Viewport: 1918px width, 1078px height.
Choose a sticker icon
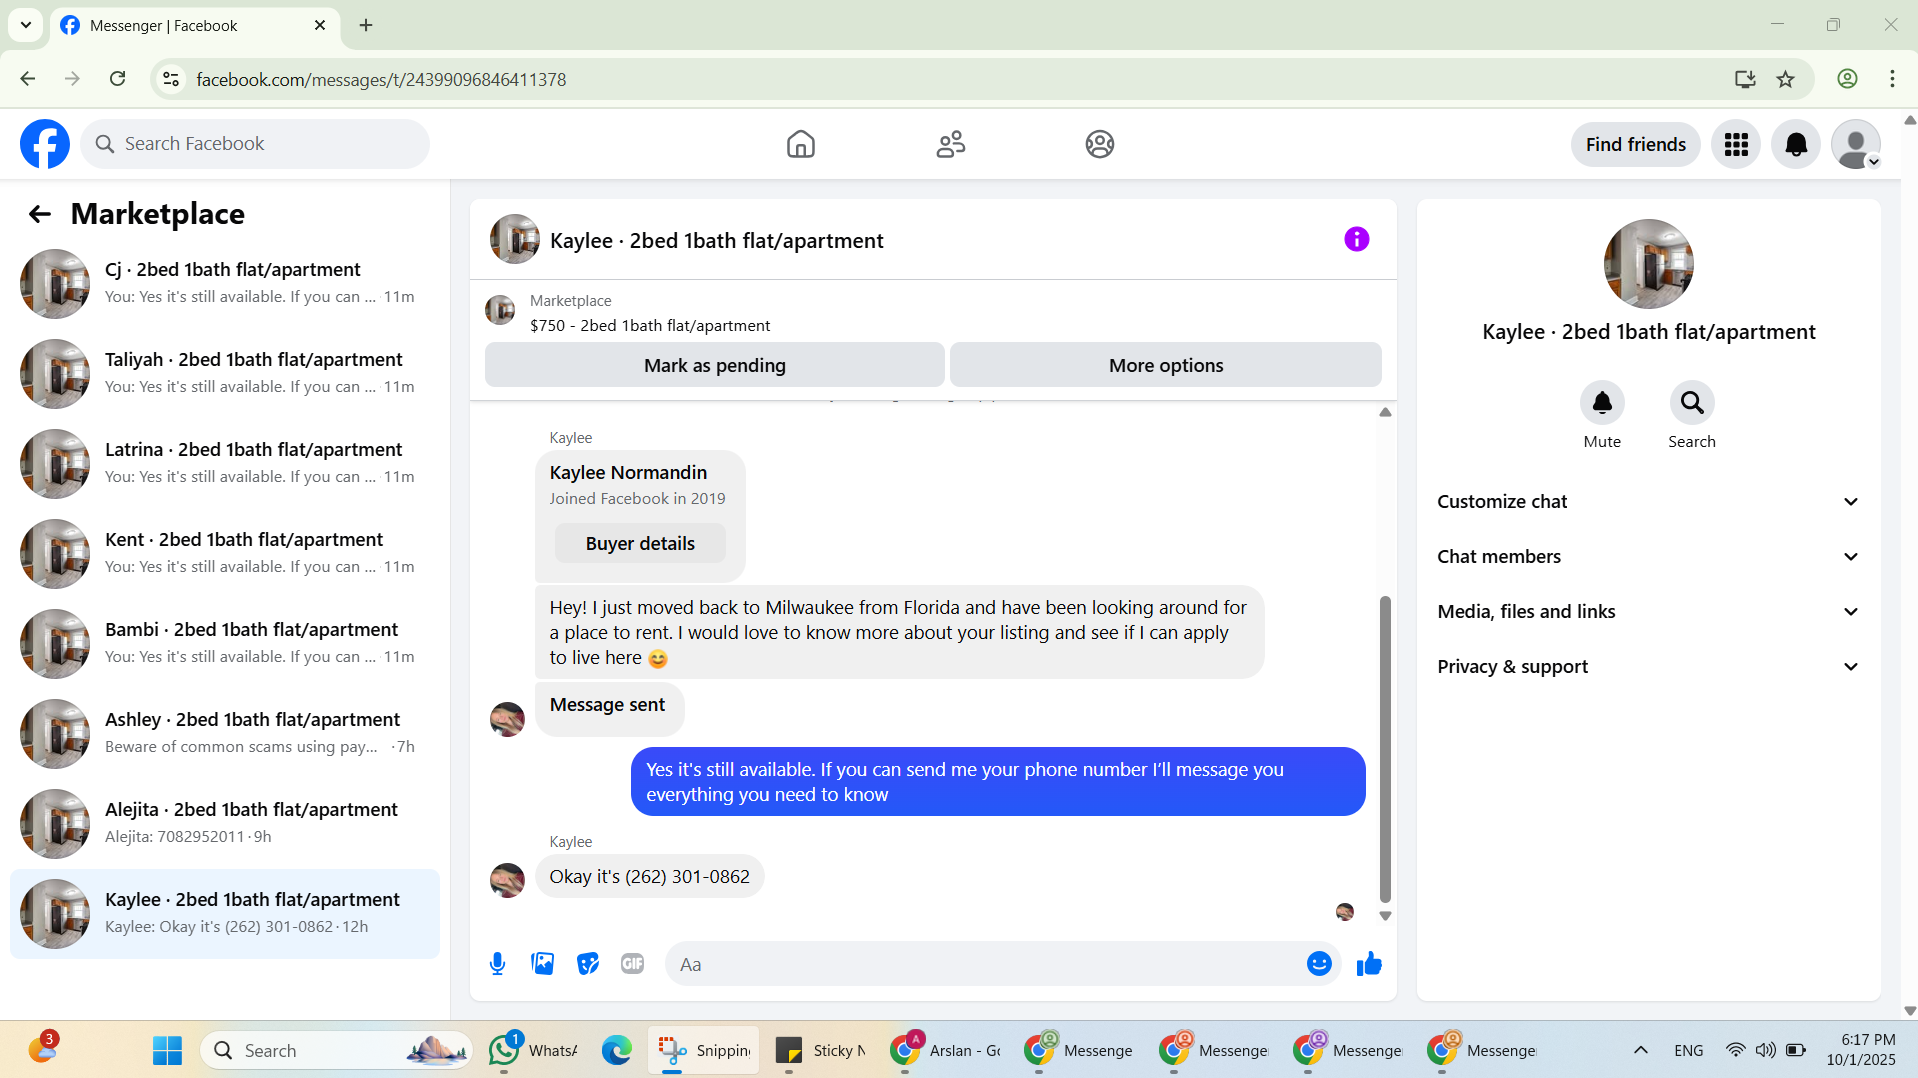tap(588, 964)
